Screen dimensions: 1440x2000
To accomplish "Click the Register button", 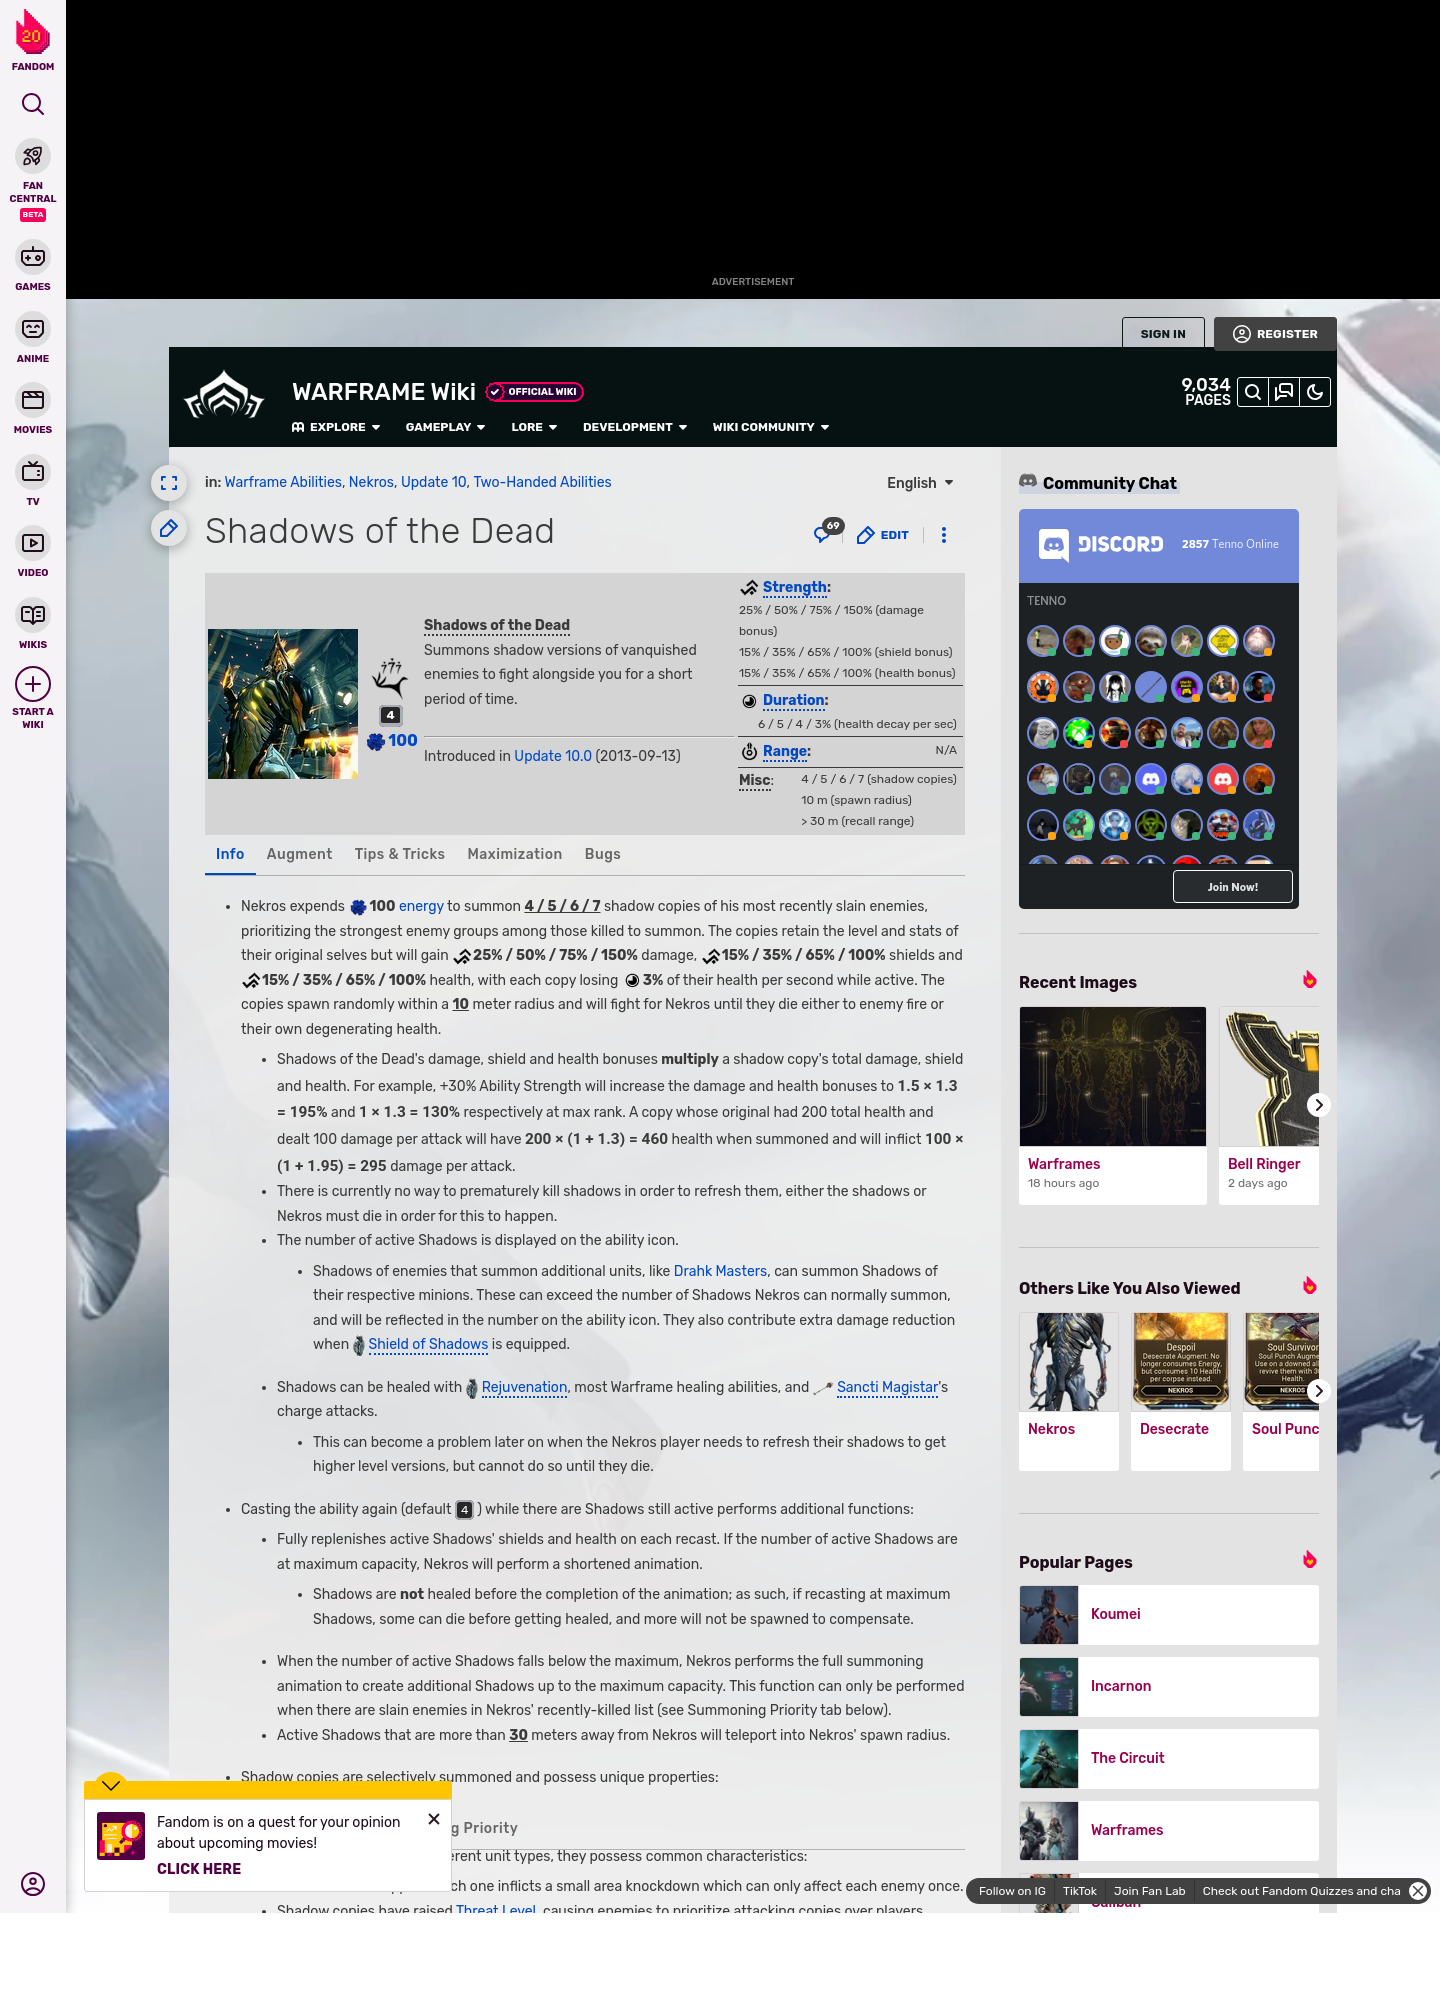I will click(1276, 334).
